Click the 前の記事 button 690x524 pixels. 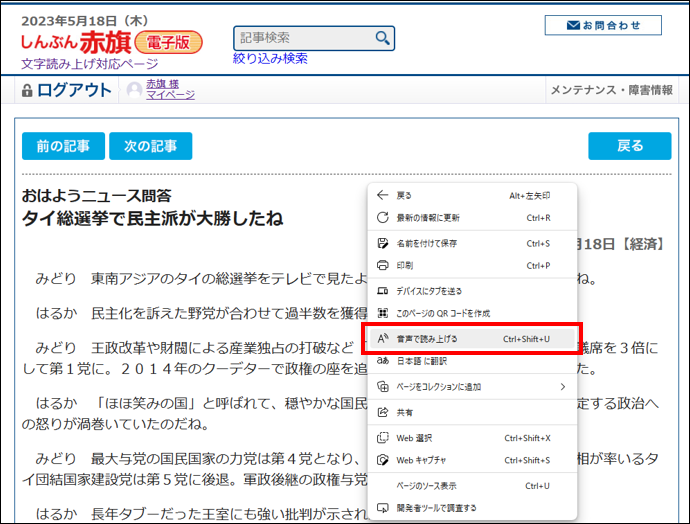click(x=63, y=146)
